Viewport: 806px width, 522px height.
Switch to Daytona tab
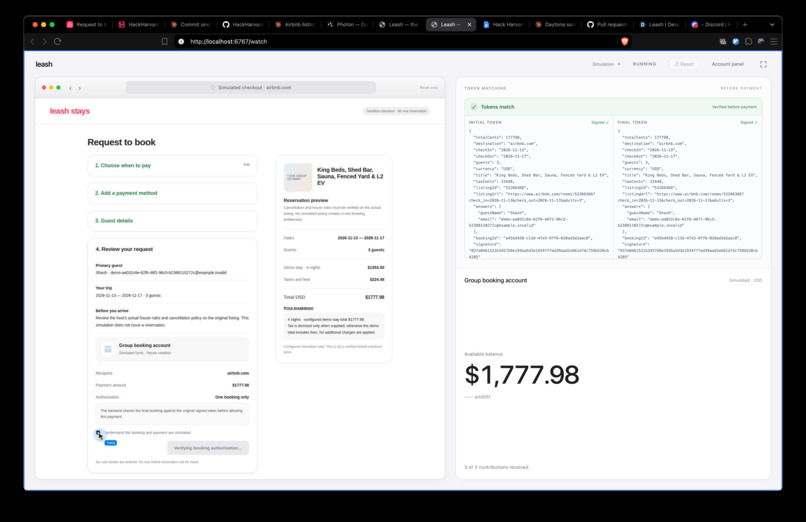[556, 24]
